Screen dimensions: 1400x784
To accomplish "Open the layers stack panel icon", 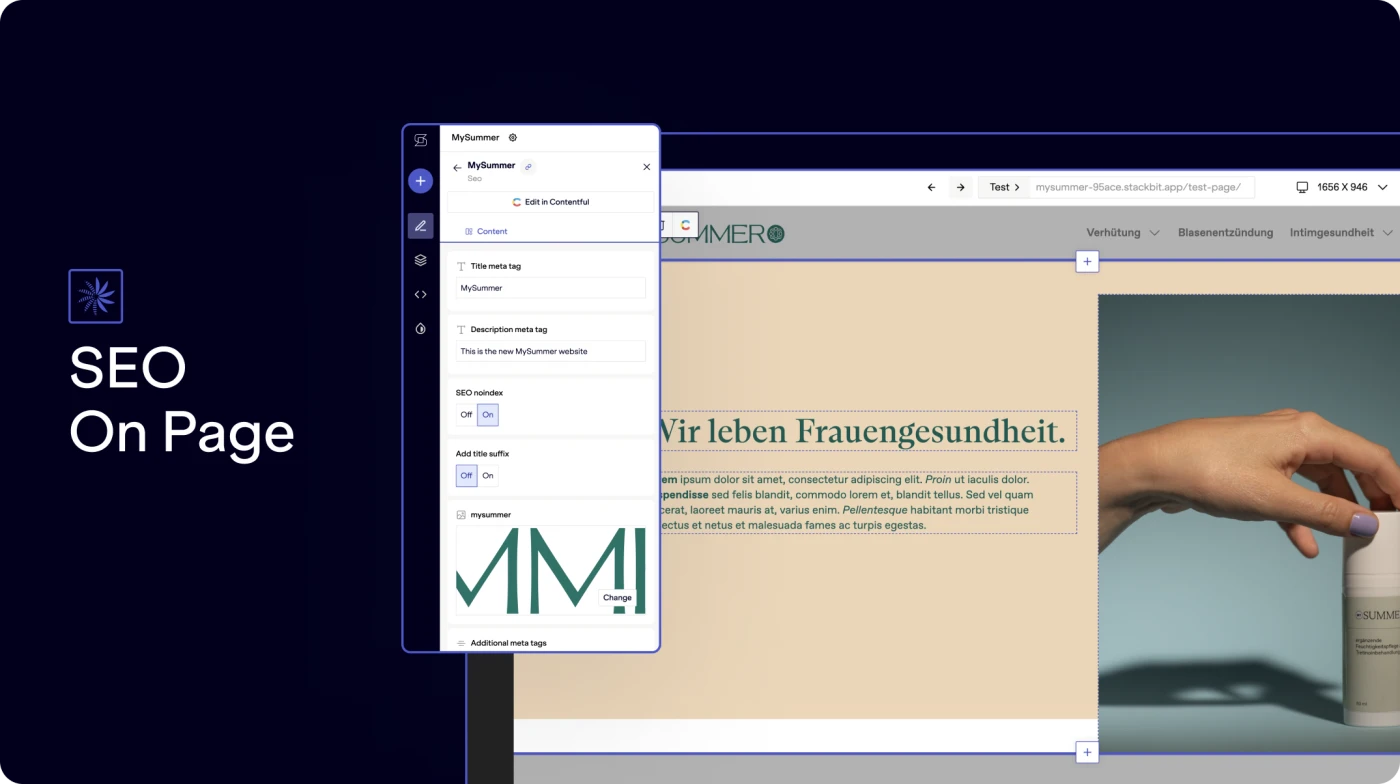I will point(420,260).
